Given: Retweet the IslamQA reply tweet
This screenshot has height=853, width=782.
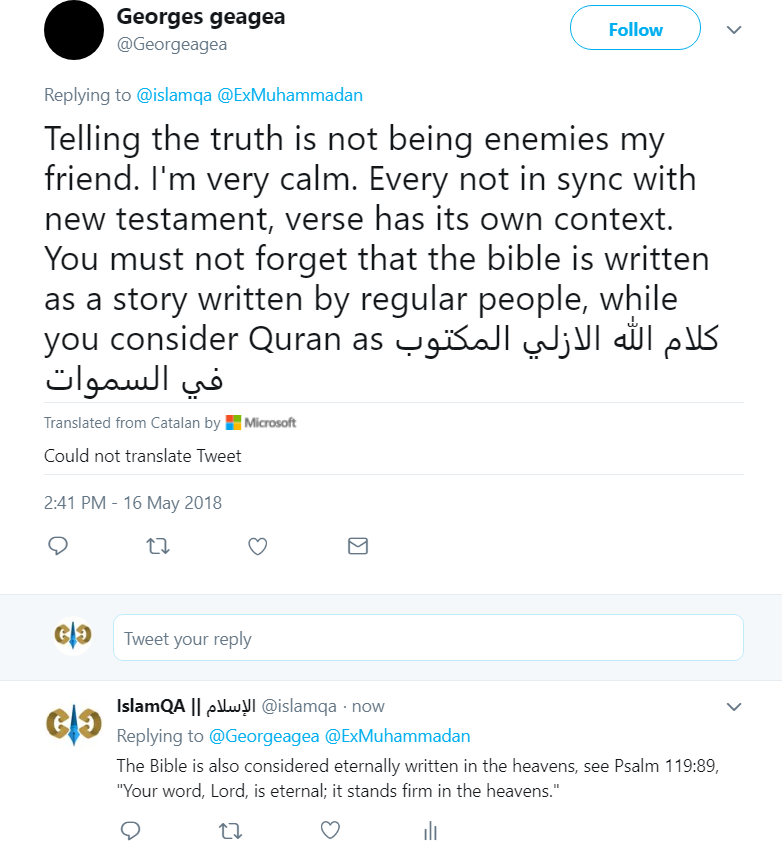Looking at the screenshot, I should [230, 830].
